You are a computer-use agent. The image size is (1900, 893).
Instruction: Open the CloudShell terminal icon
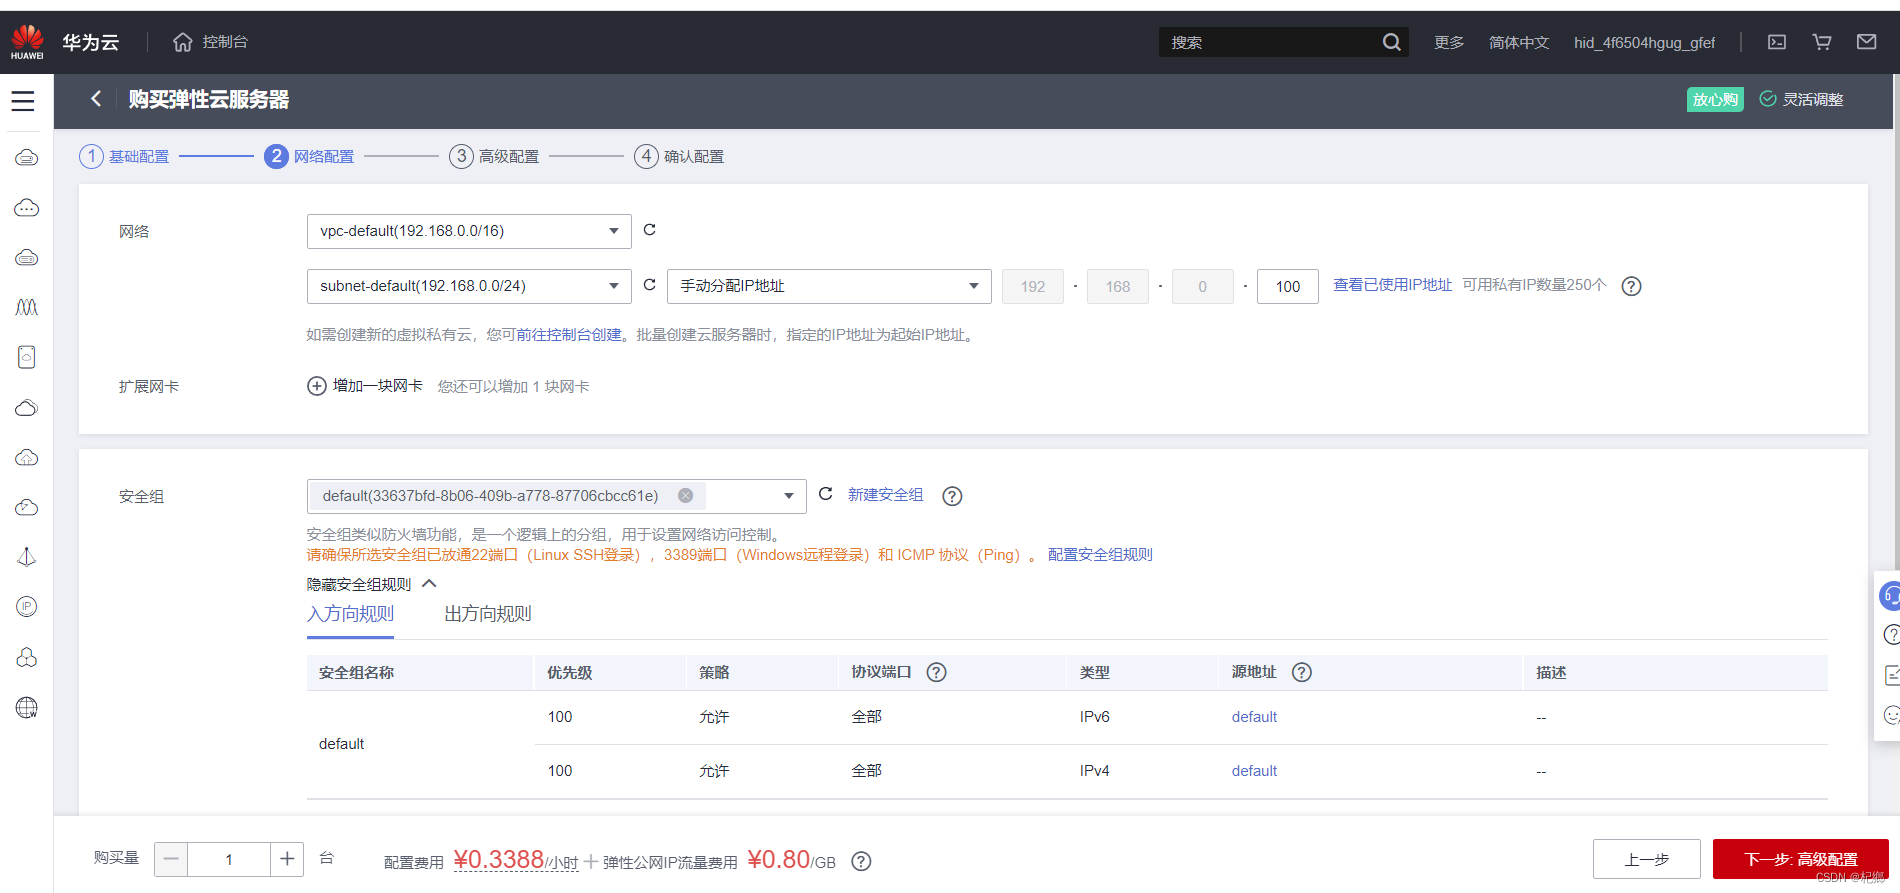tap(1777, 42)
